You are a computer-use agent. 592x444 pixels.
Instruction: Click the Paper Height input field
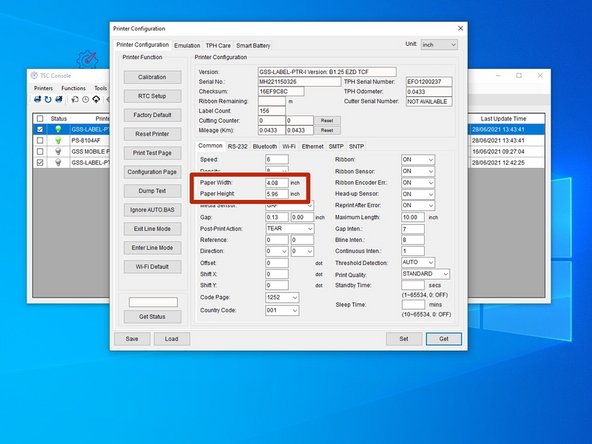coord(277,194)
